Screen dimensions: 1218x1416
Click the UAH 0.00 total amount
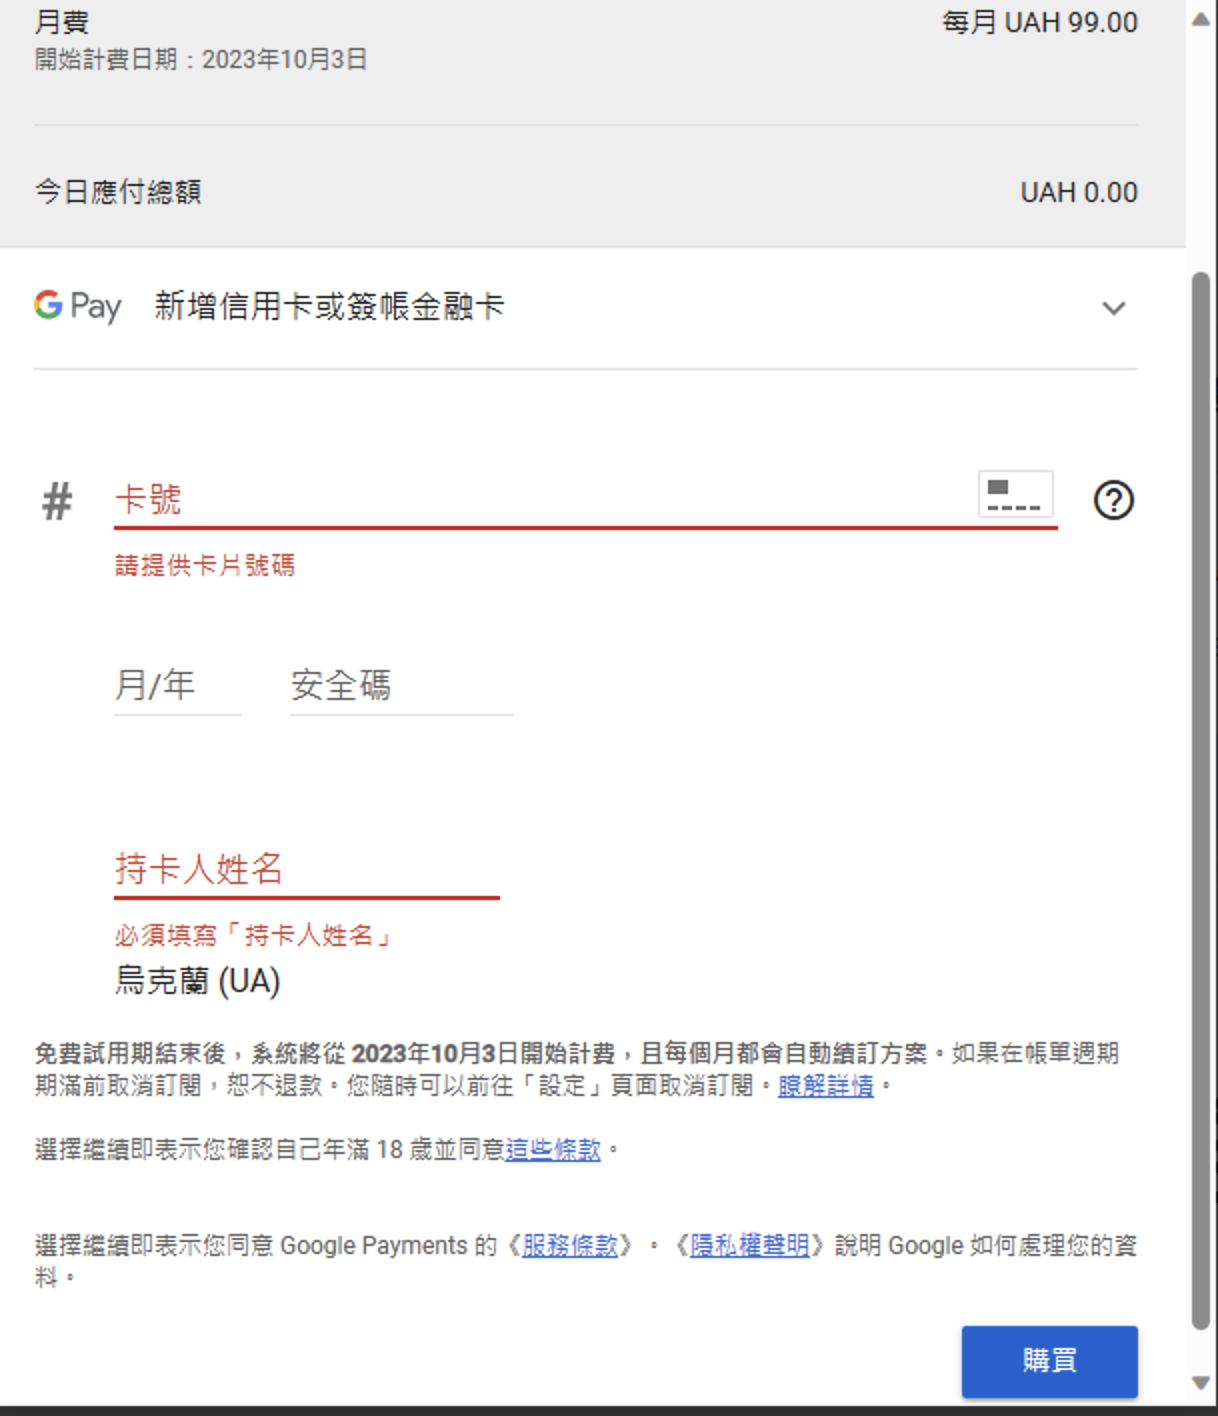tap(1079, 192)
